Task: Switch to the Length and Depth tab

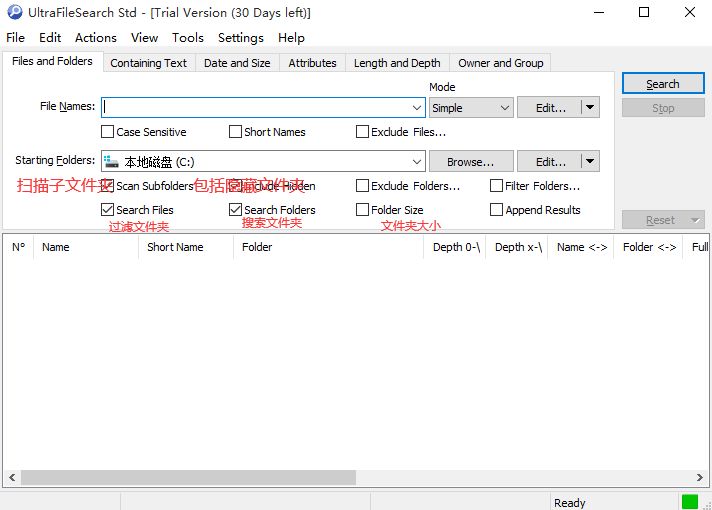Action: [397, 63]
